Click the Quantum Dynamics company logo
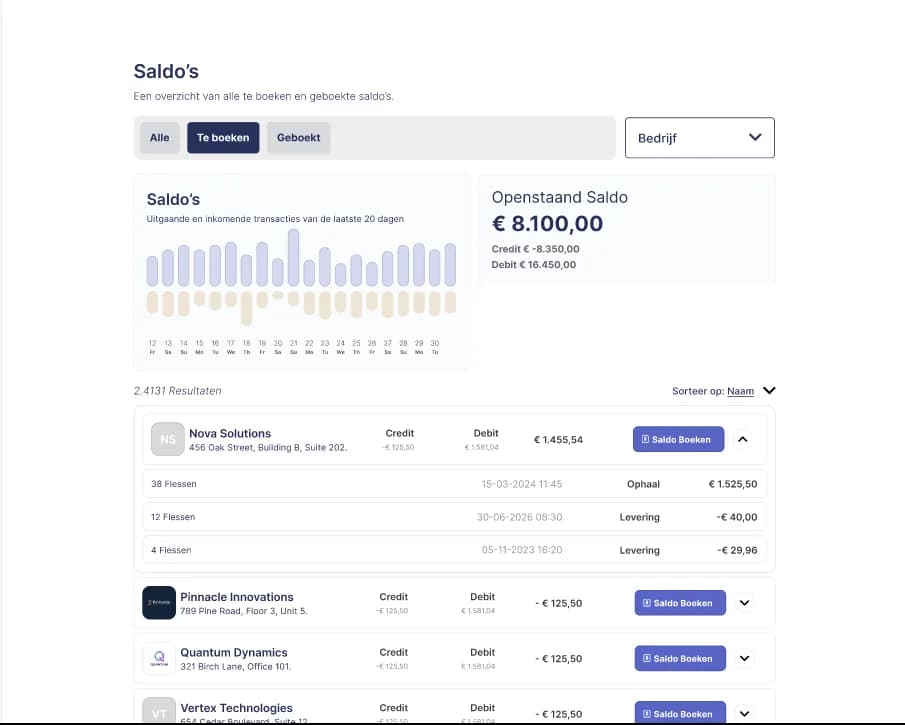The width and height of the screenshot is (905, 725). [x=159, y=658]
